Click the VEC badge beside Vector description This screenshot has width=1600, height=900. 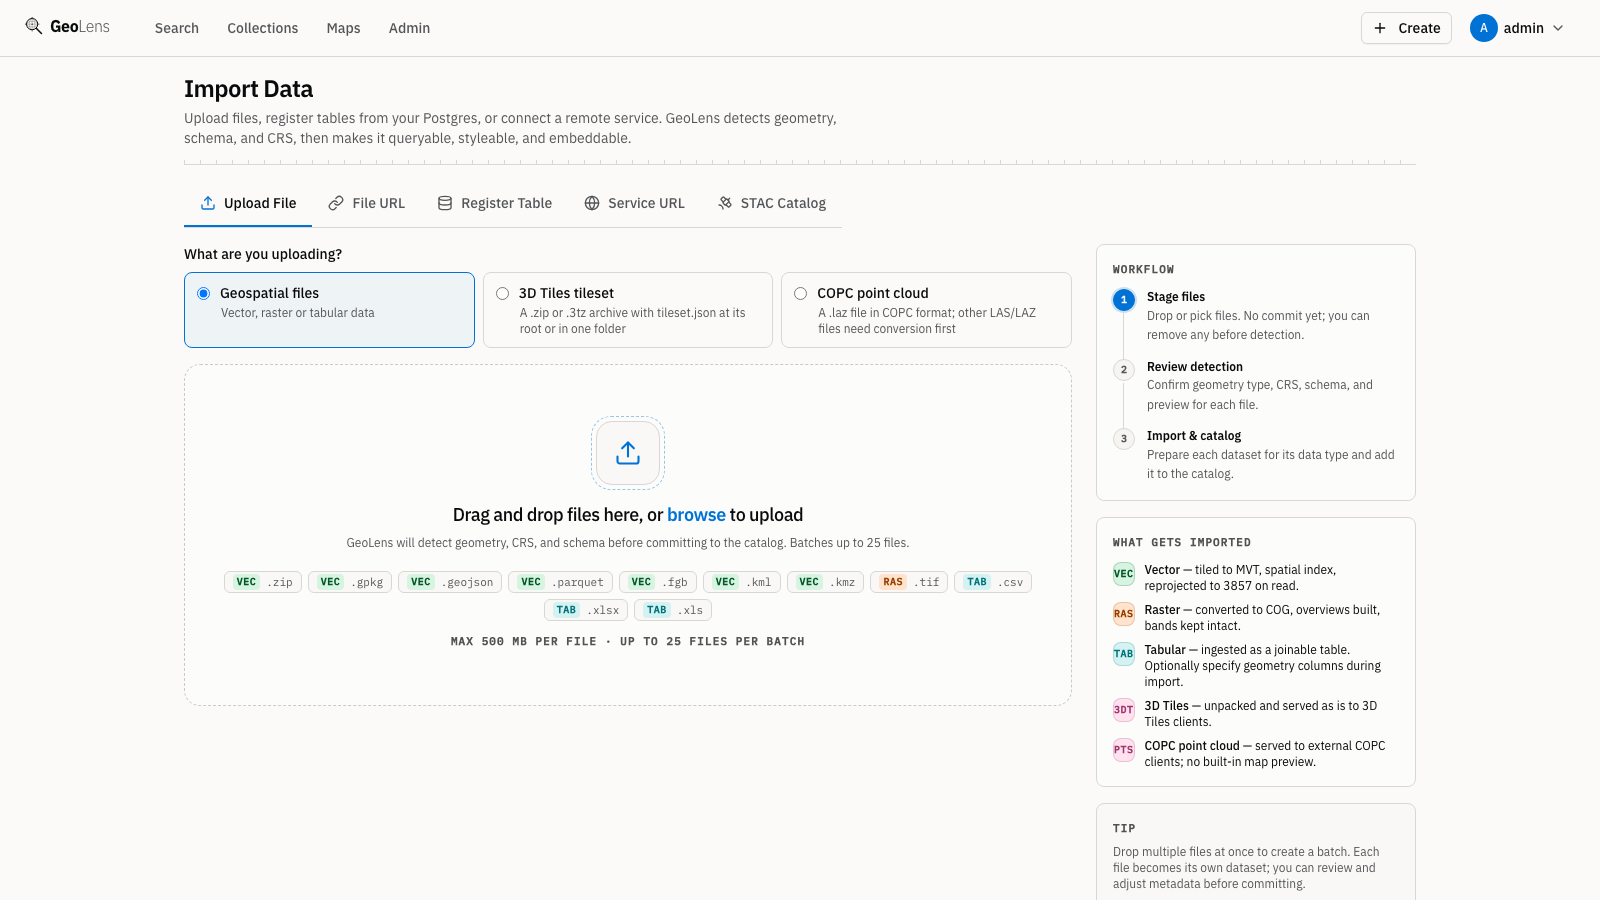click(1124, 574)
